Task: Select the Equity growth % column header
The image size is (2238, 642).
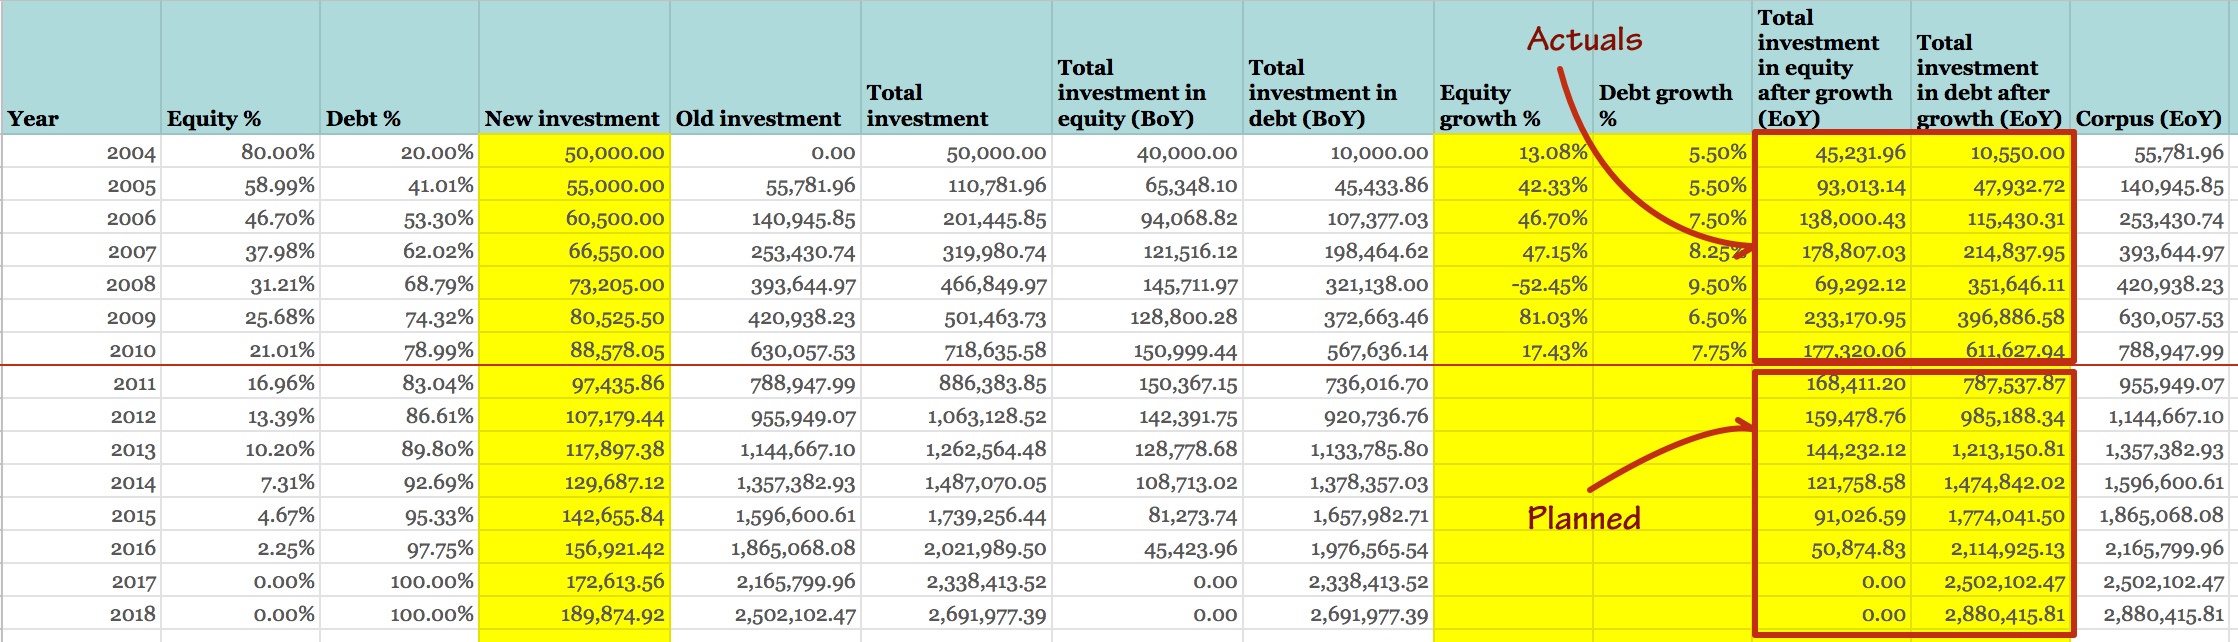Action: tap(1513, 67)
